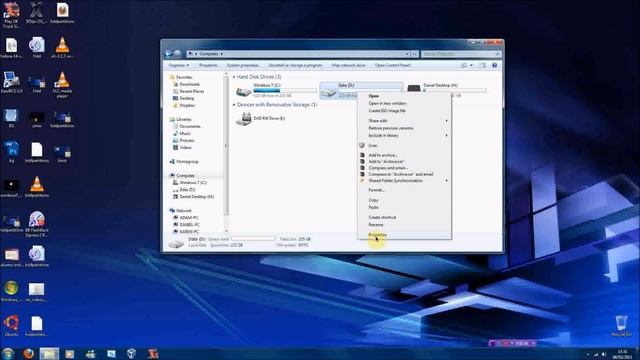Viewport: 640px width, 360px height.
Task: Click the Explorer help icon
Action: click(494, 65)
